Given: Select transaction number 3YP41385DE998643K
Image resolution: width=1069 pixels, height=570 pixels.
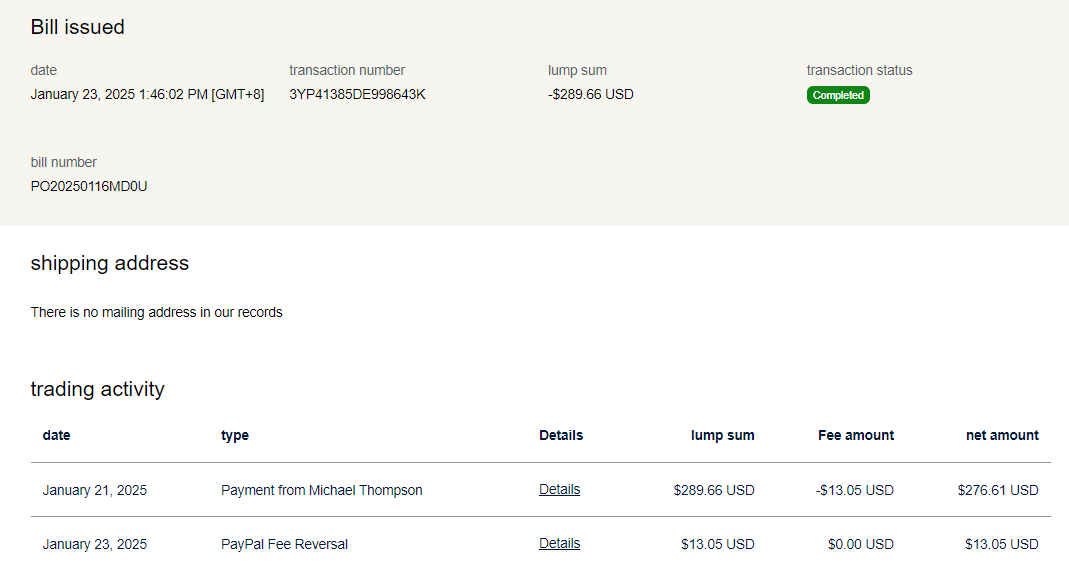Looking at the screenshot, I should [x=357, y=95].
